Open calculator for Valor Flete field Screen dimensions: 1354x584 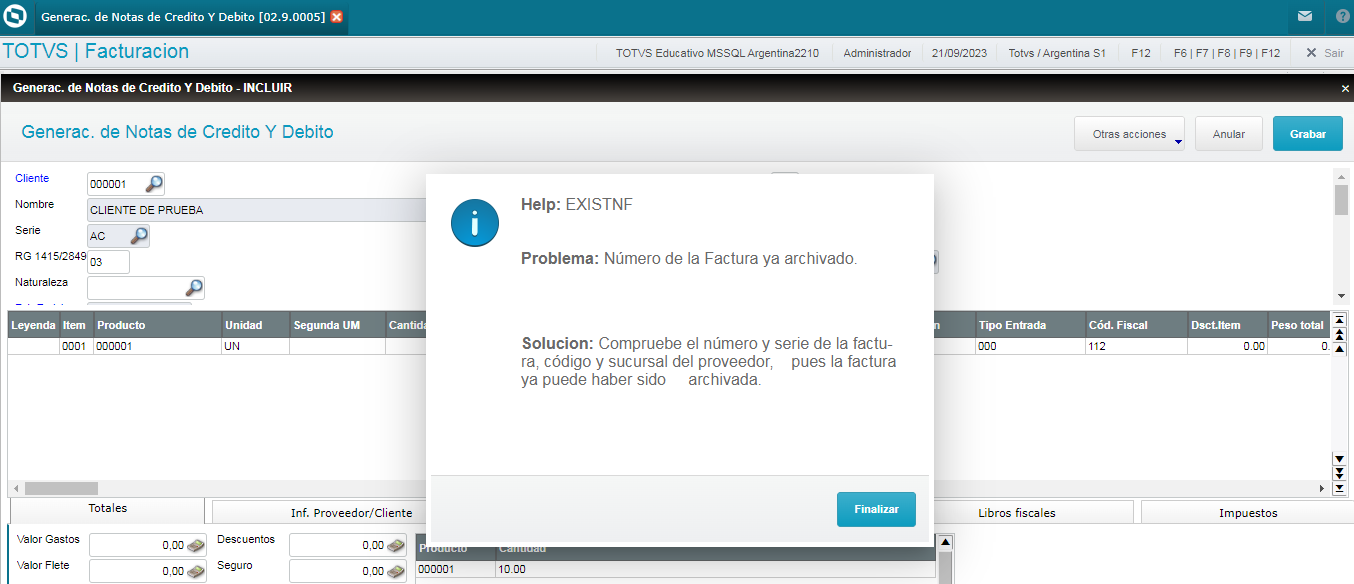pos(198,571)
